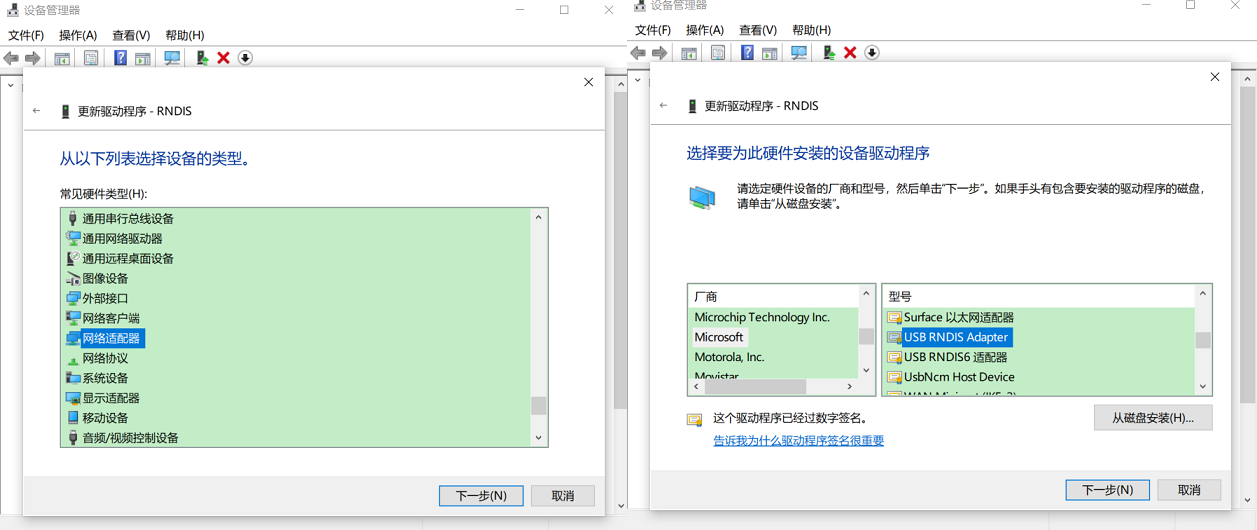Image resolution: width=1257 pixels, height=530 pixels.
Task: Click Disable device down-arrow icon behind hardware-type dialog
Action: click(245, 58)
